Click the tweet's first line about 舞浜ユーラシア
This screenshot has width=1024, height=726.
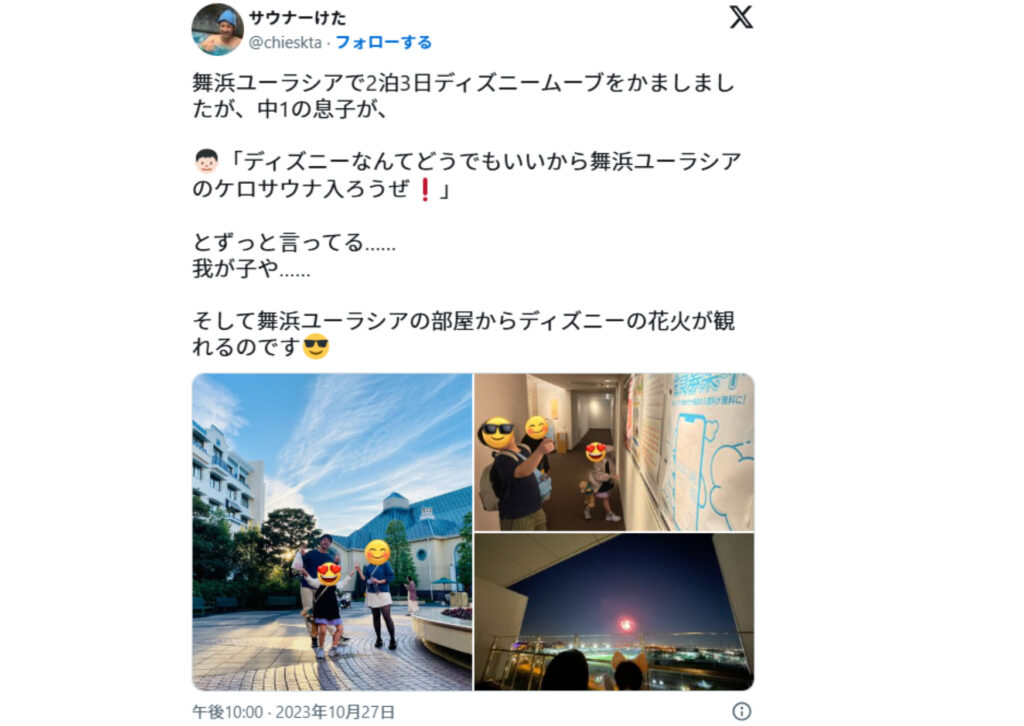[x=463, y=83]
